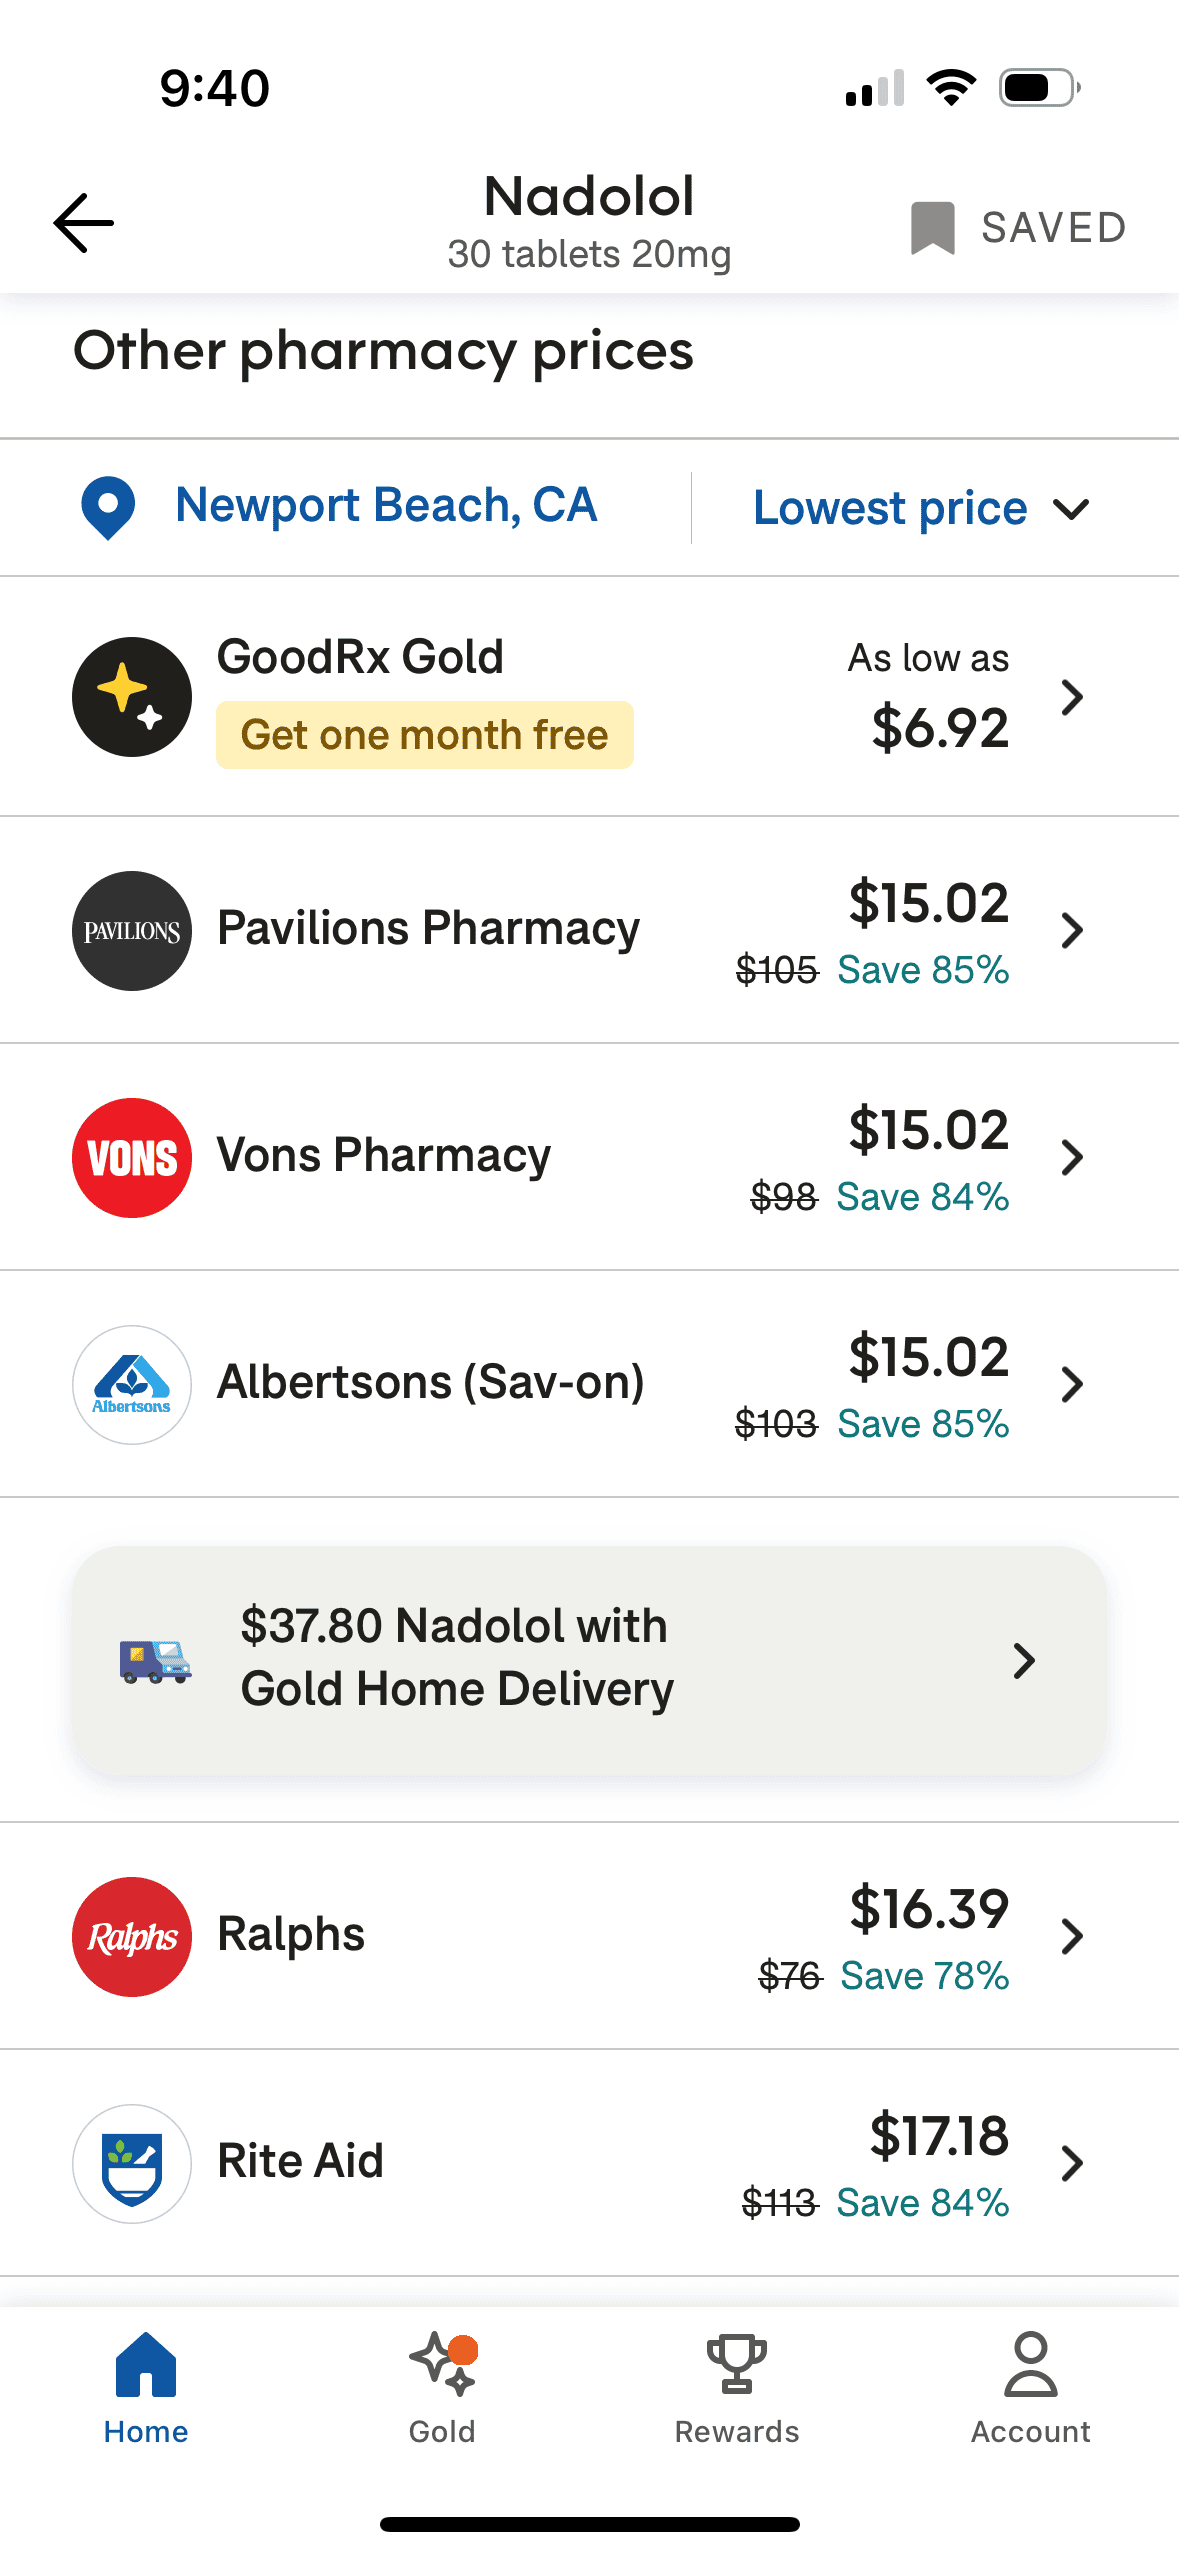Viewport: 1179px width, 2556px height.
Task: Select the Rite Aid logo
Action: [x=132, y=2164]
